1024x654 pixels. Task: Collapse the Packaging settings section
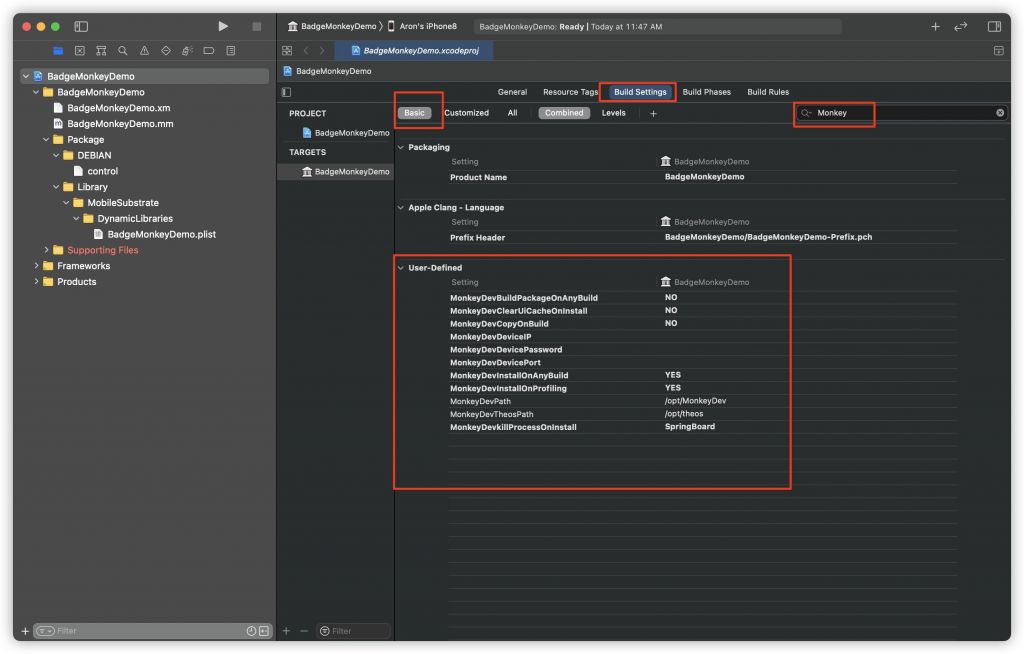pyautogui.click(x=401, y=148)
